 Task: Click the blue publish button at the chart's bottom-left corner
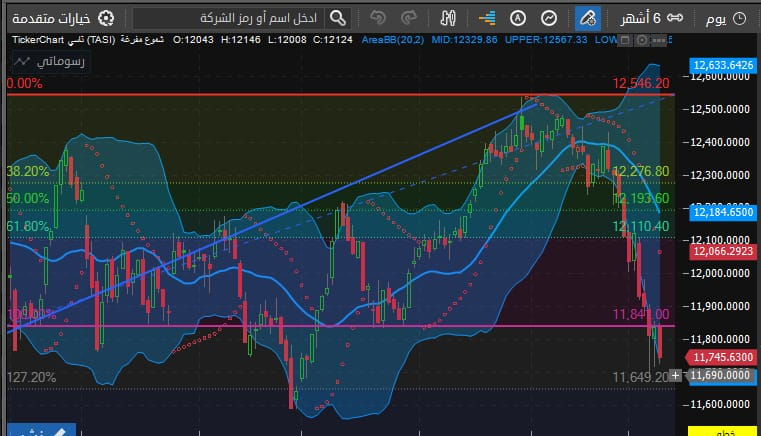[x=41, y=430]
